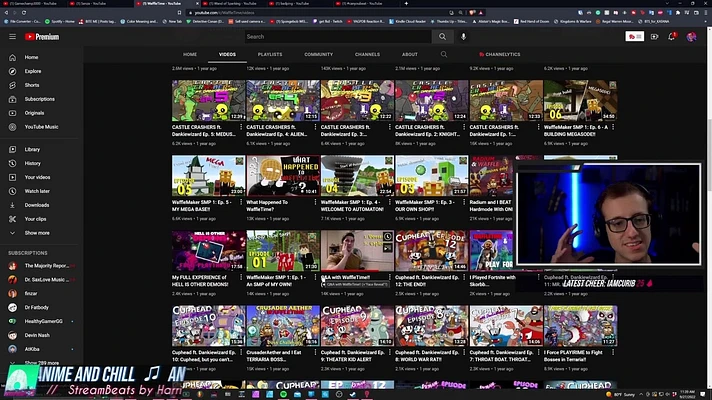Open options menu for Castle Crashers Ep. 5
The image size is (712, 400).
click(241, 127)
